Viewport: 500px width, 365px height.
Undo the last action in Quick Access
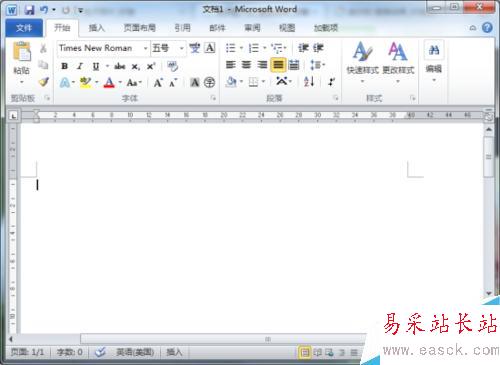pyautogui.click(x=44, y=10)
